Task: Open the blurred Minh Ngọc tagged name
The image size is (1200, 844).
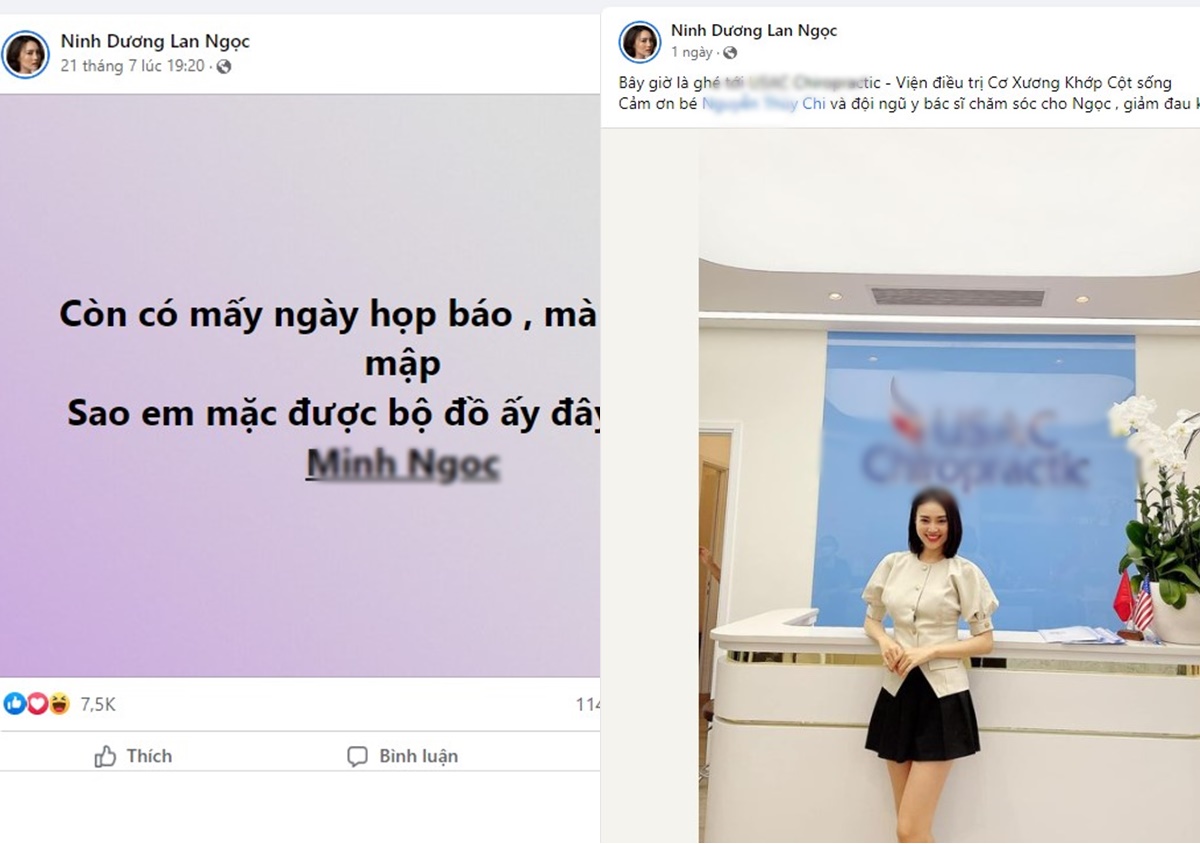Action: point(402,465)
